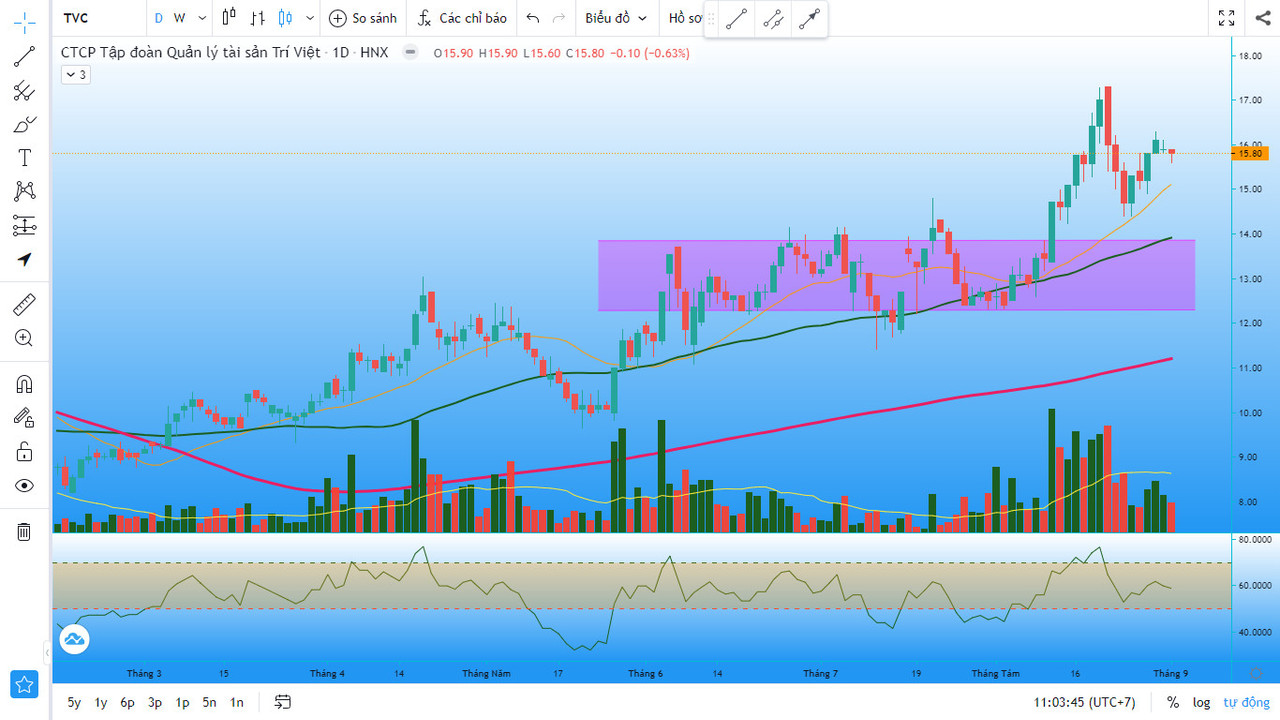Toggle tự động auto scale
Screen dimensions: 1280x720
1246,702
